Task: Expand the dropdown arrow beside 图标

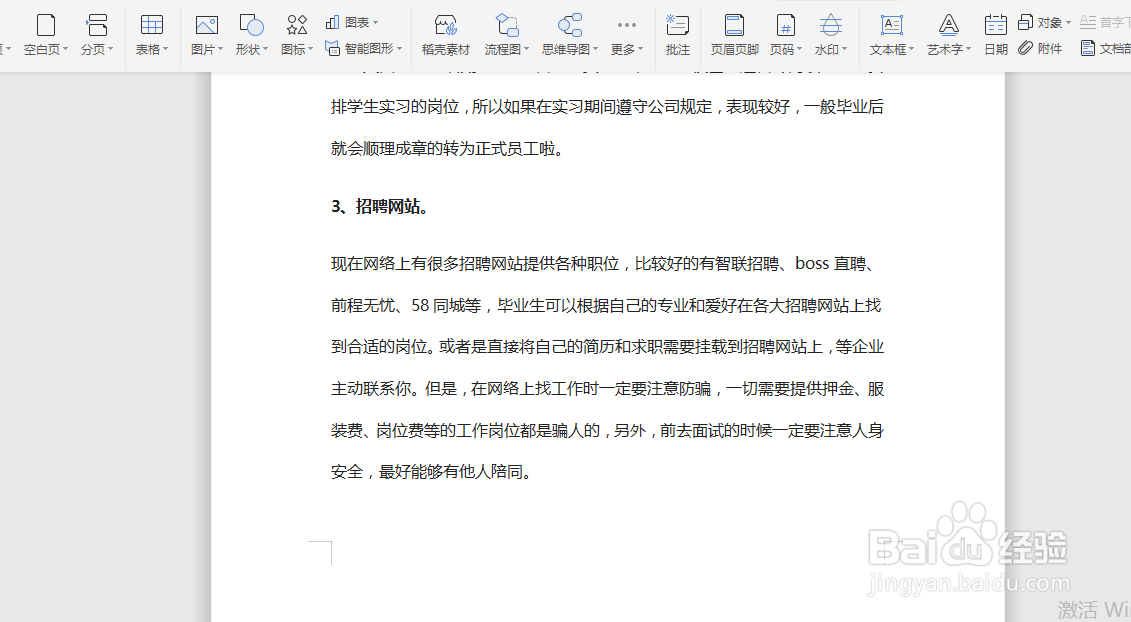Action: (311, 49)
